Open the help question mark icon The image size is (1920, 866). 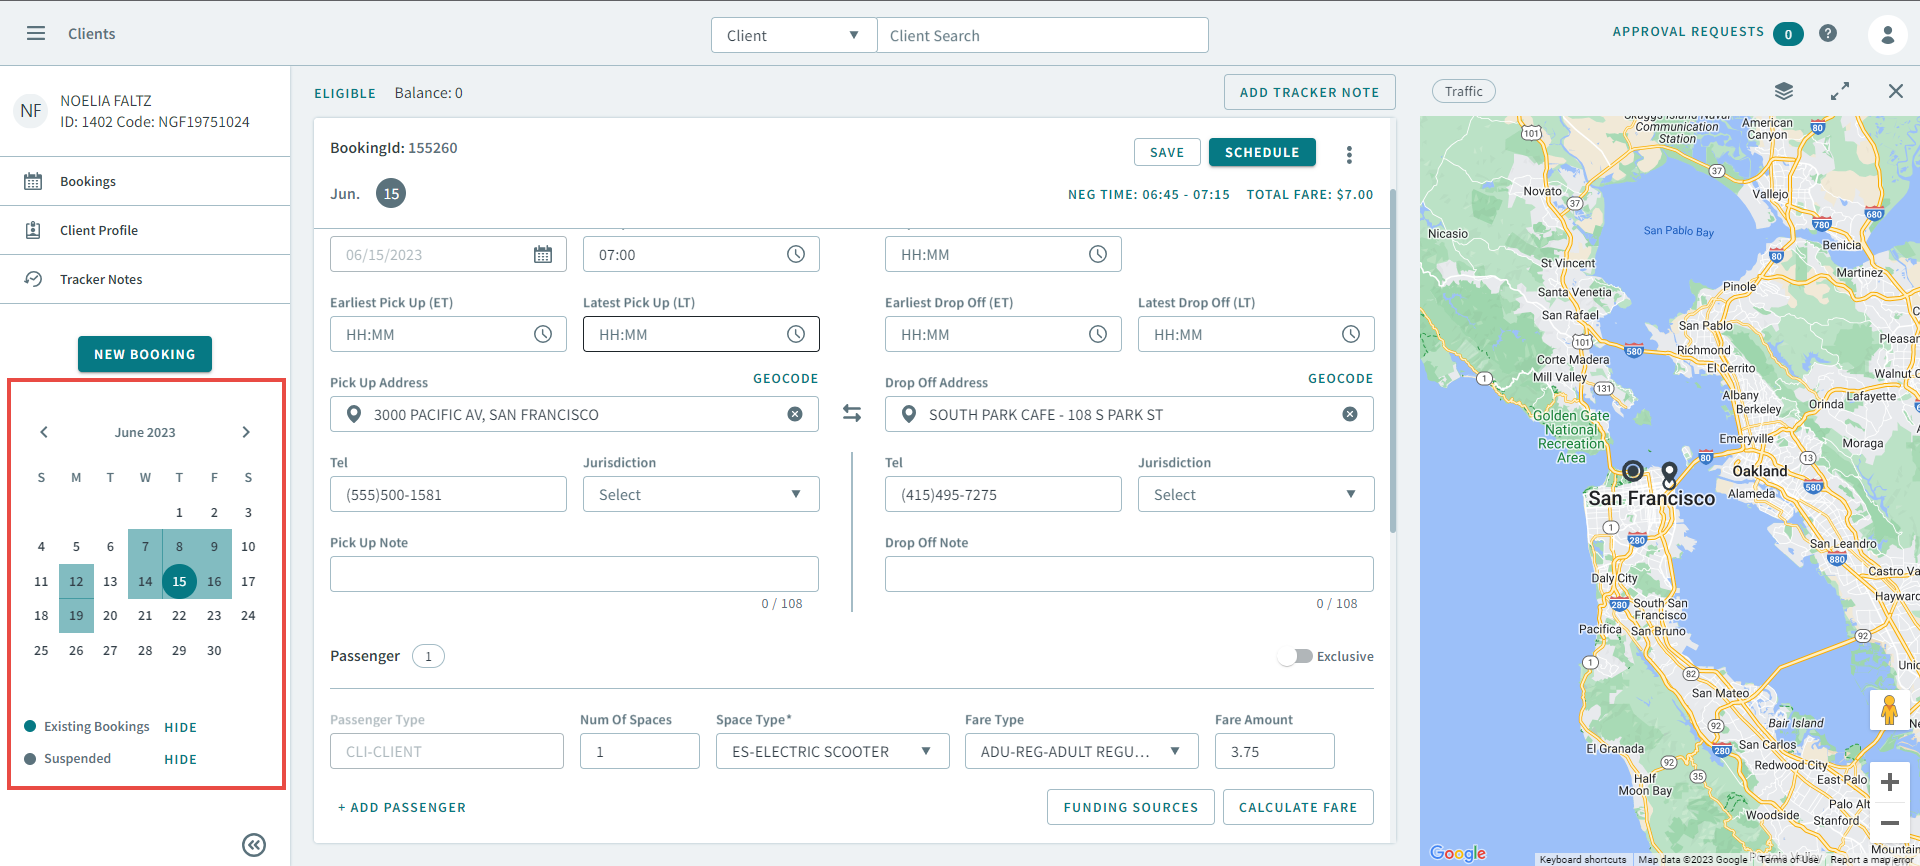[1827, 33]
